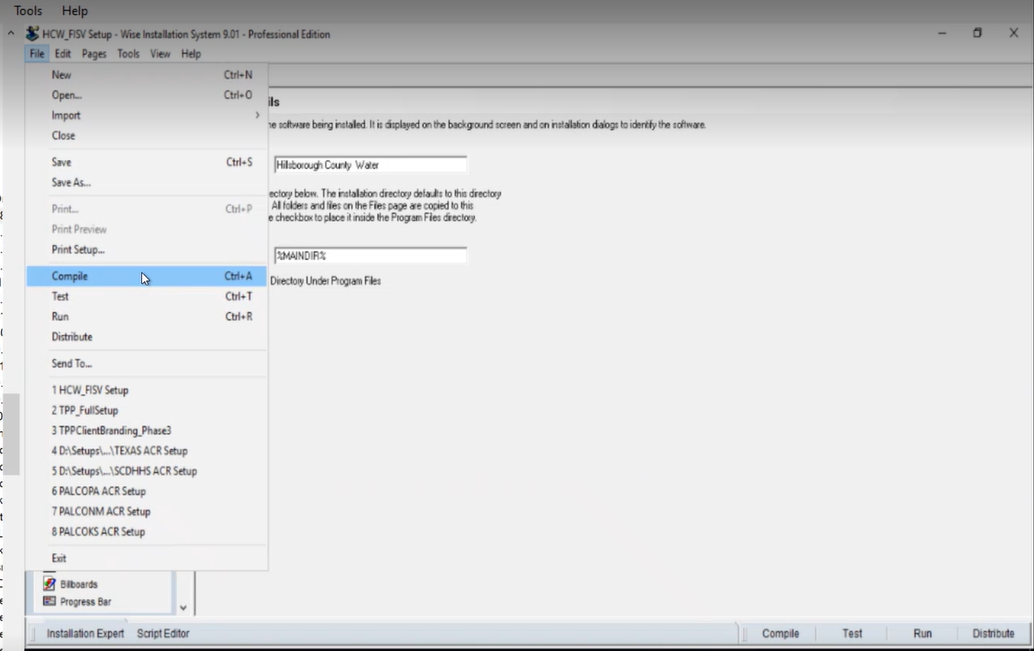Click the Compile button in the bottom bar
Screen dimensions: 1034x651
[x=780, y=633]
